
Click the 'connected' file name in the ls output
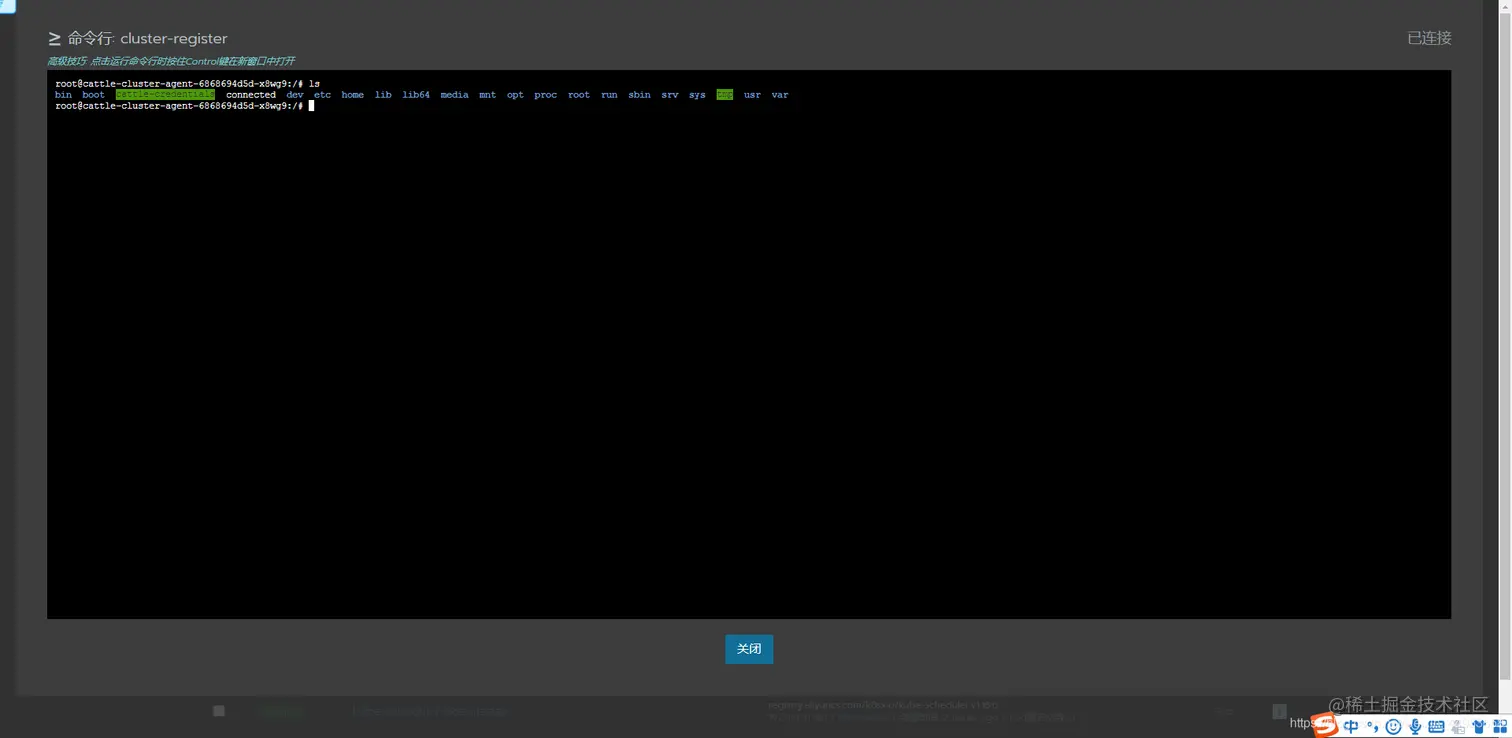pos(251,95)
